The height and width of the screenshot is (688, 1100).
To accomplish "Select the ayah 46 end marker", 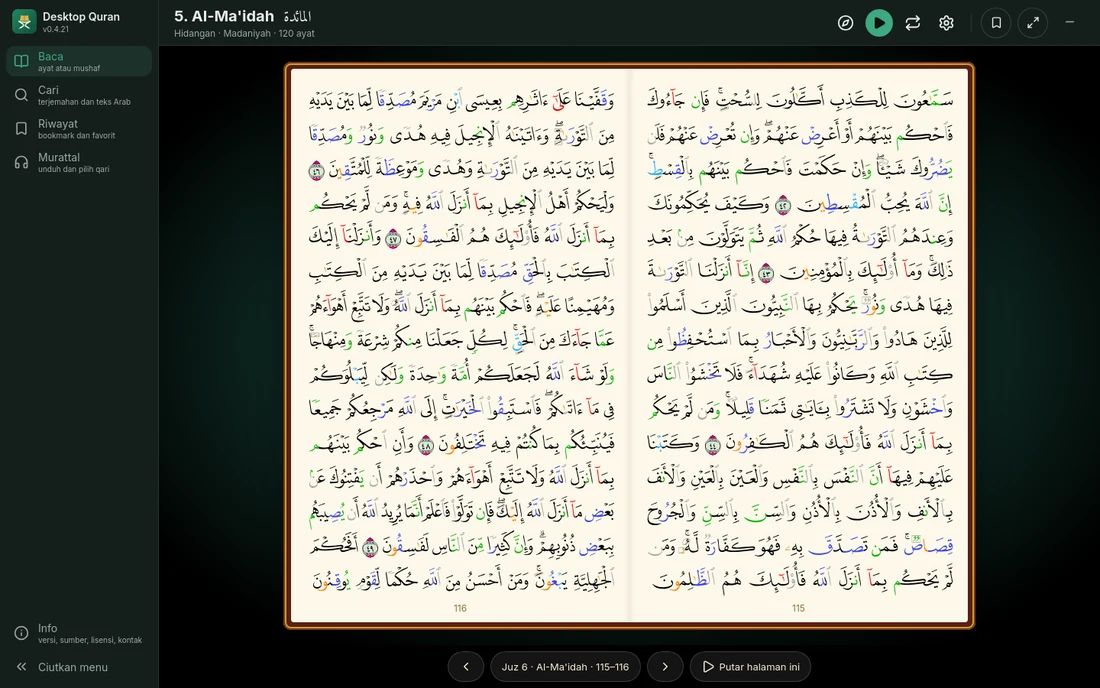I will click(x=316, y=170).
